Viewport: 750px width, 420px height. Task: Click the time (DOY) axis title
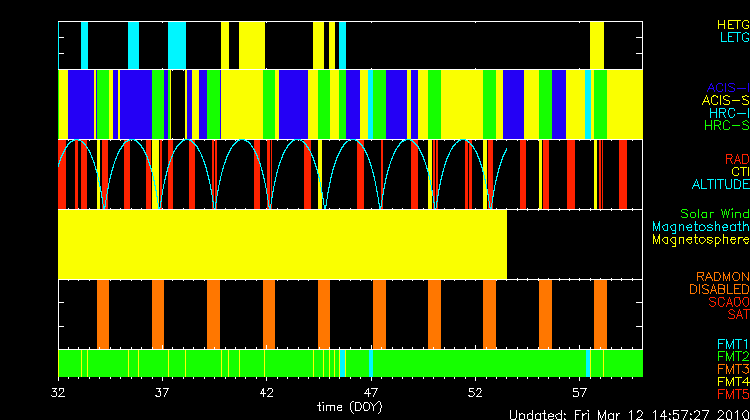349,406
